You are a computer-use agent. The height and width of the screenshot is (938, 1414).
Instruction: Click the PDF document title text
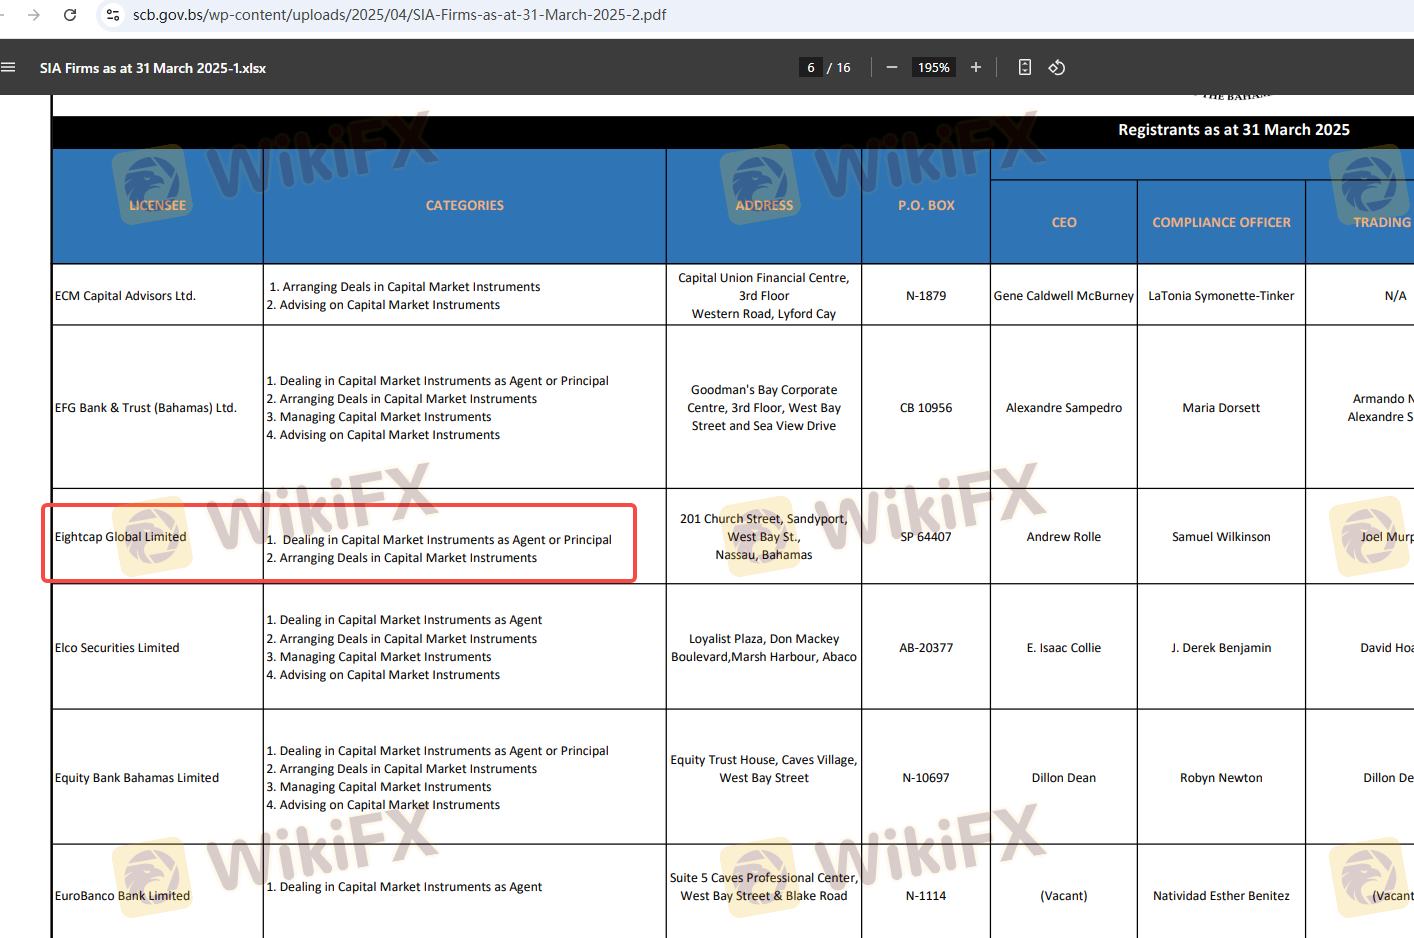[153, 68]
